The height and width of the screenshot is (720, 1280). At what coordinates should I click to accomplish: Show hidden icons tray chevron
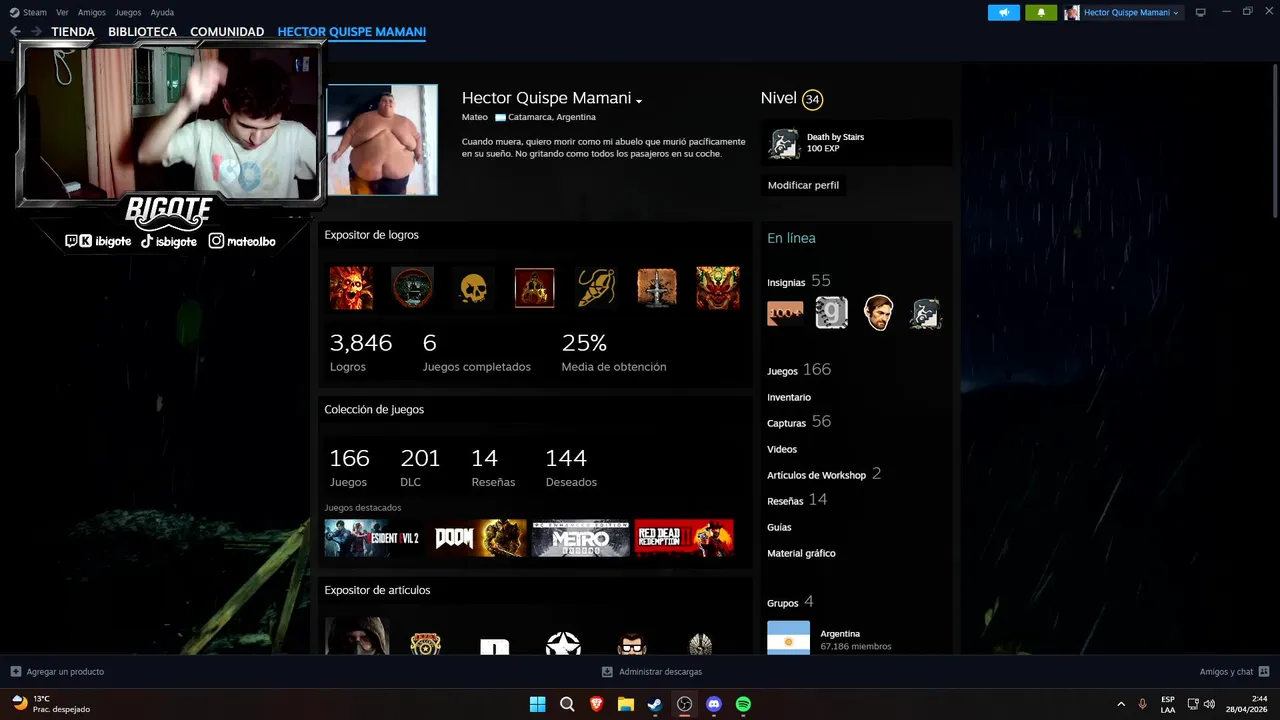coord(1120,704)
